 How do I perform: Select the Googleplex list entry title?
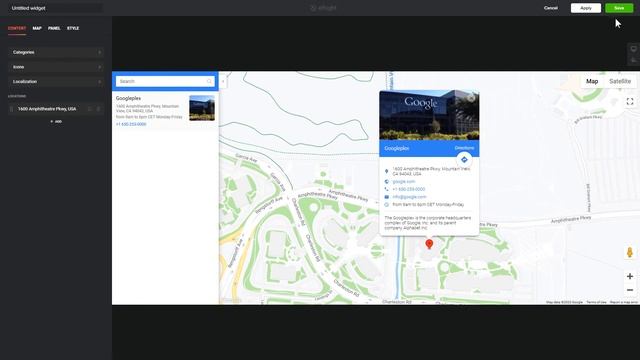click(128, 98)
